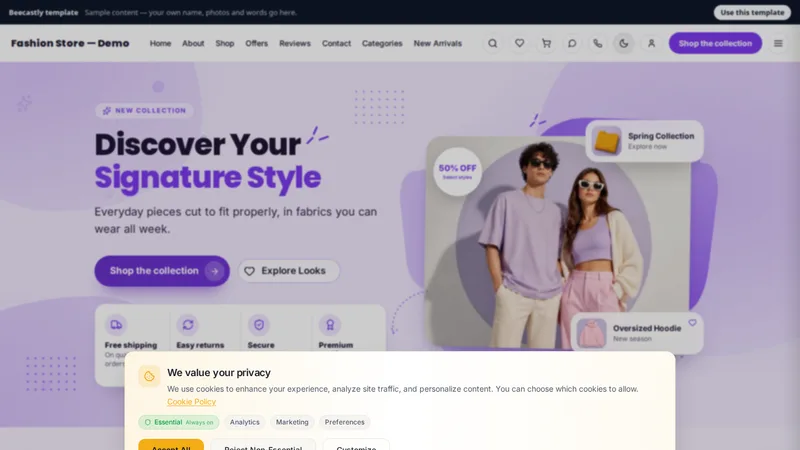
Task: Open the Contact menu item
Action: [336, 43]
